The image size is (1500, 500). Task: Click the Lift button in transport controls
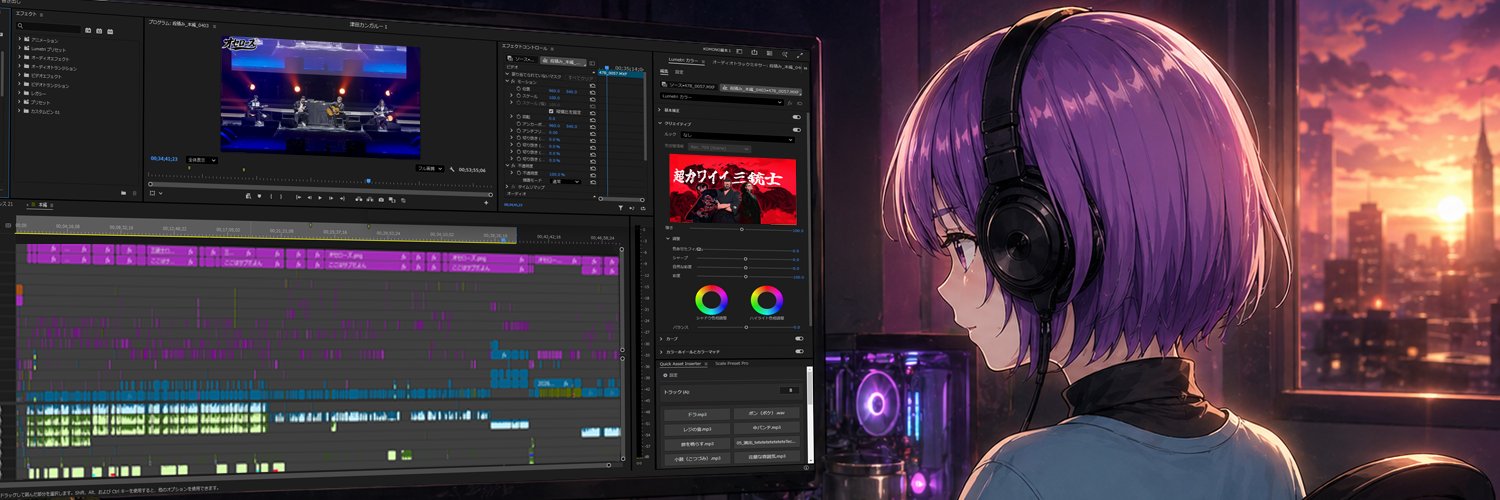(358, 199)
